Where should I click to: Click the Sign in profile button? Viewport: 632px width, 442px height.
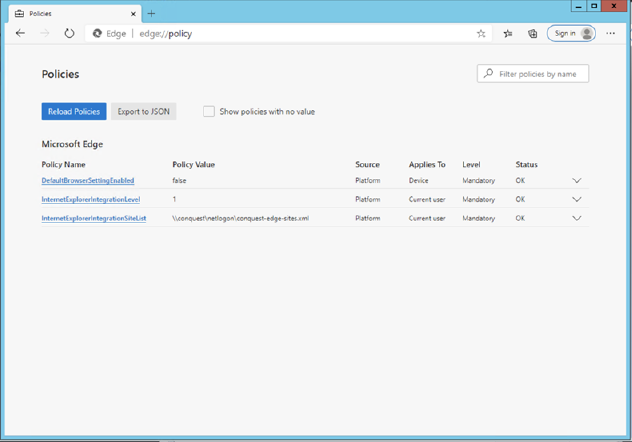[x=571, y=33]
